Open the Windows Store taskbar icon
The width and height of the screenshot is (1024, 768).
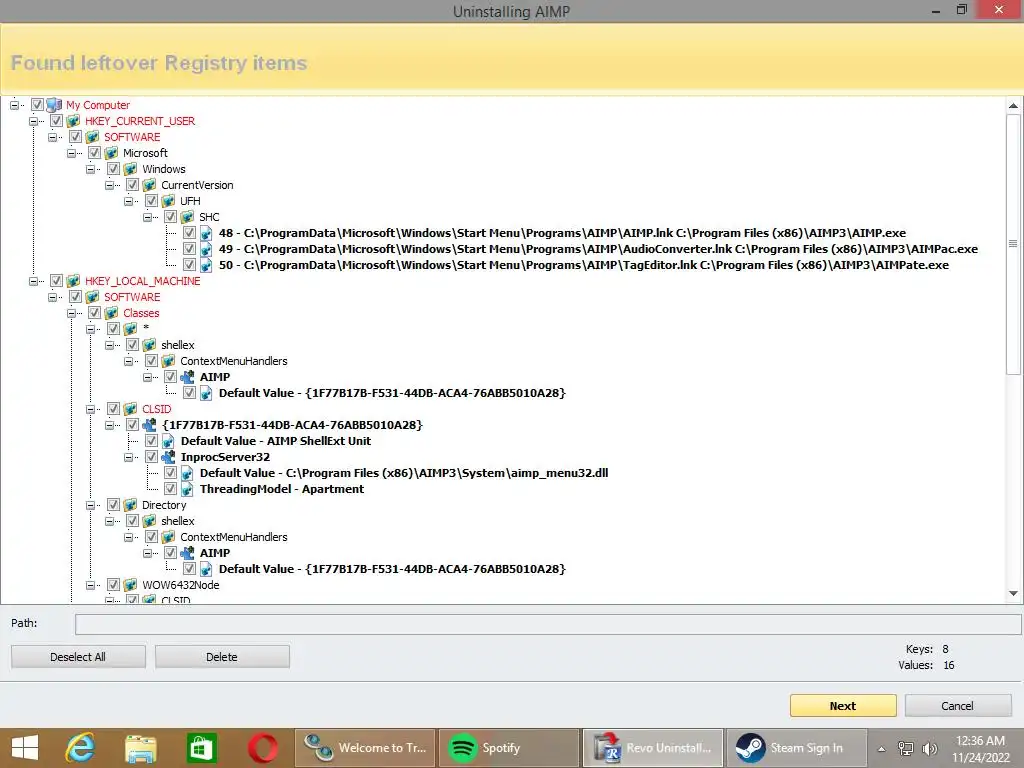tap(201, 748)
